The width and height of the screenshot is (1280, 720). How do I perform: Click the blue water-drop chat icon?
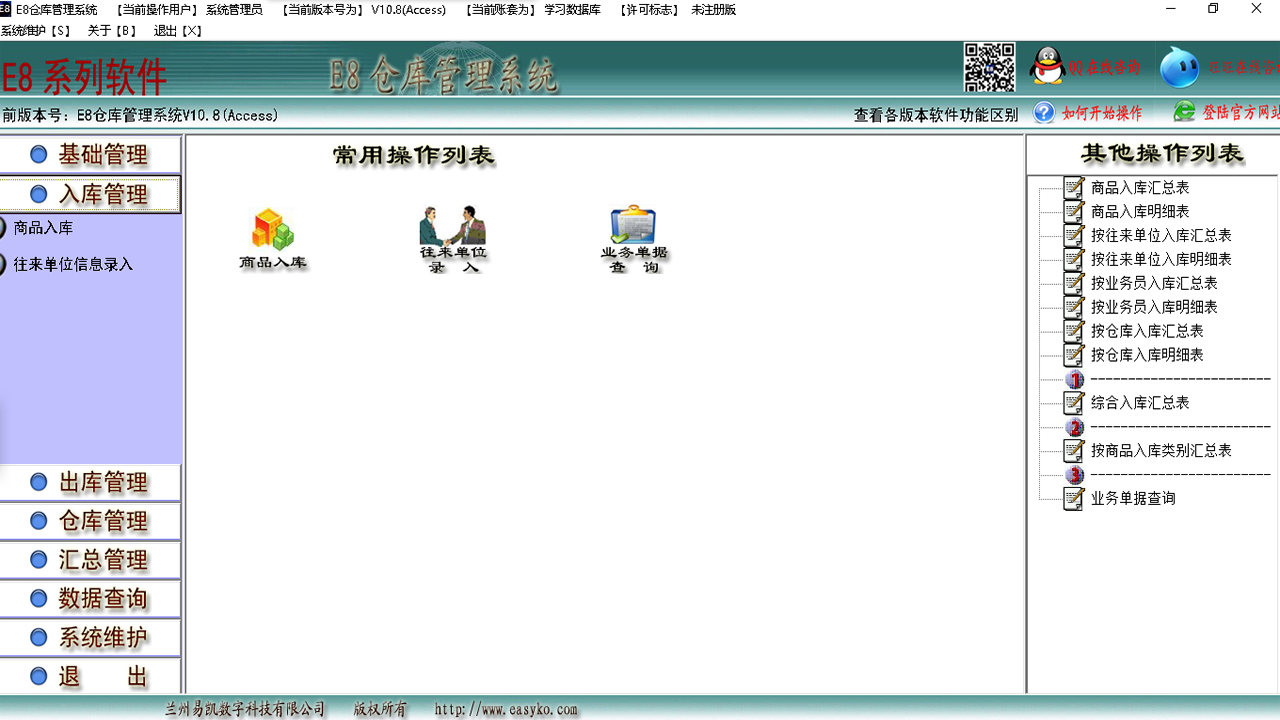(x=1179, y=68)
